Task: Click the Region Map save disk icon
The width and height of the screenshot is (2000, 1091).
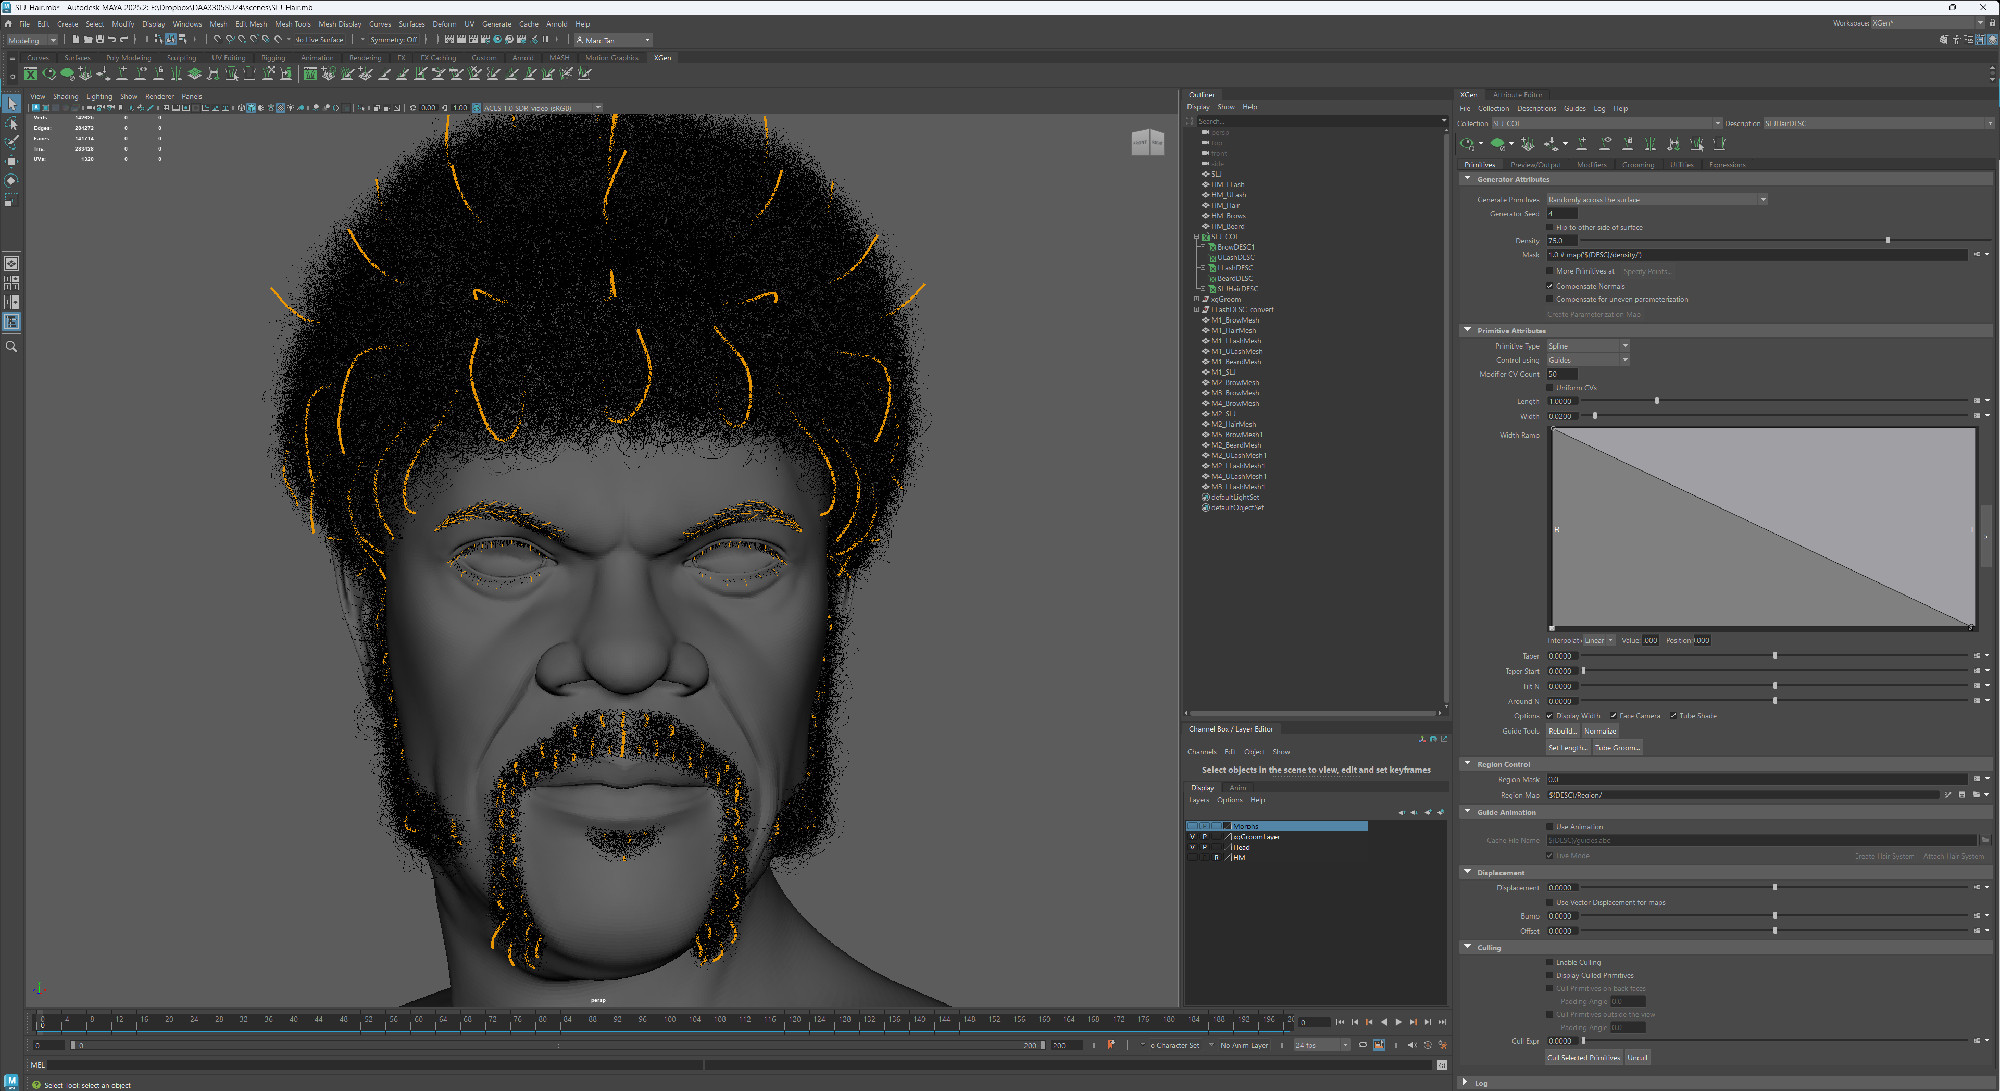Action: [x=1962, y=795]
